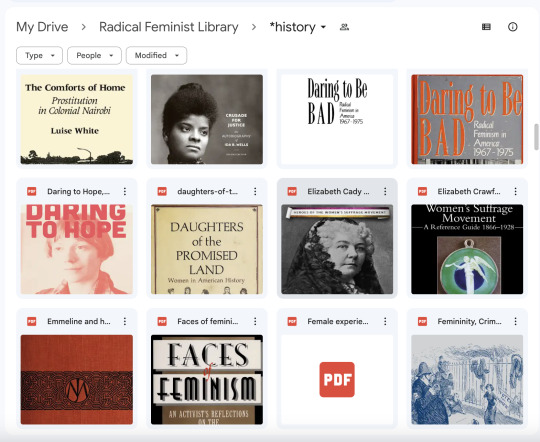
Task: Open The Comforts of Home thumbnail
Action: (x=76, y=119)
